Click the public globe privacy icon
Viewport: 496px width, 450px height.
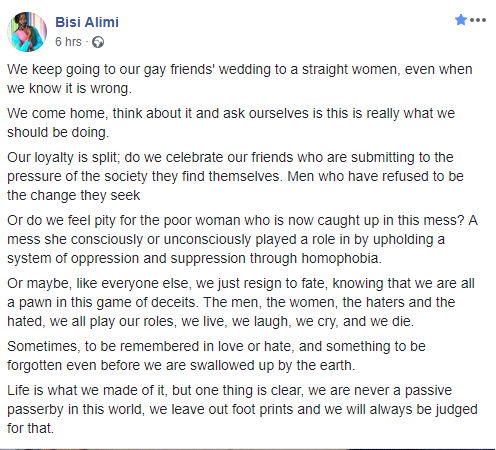(98, 42)
